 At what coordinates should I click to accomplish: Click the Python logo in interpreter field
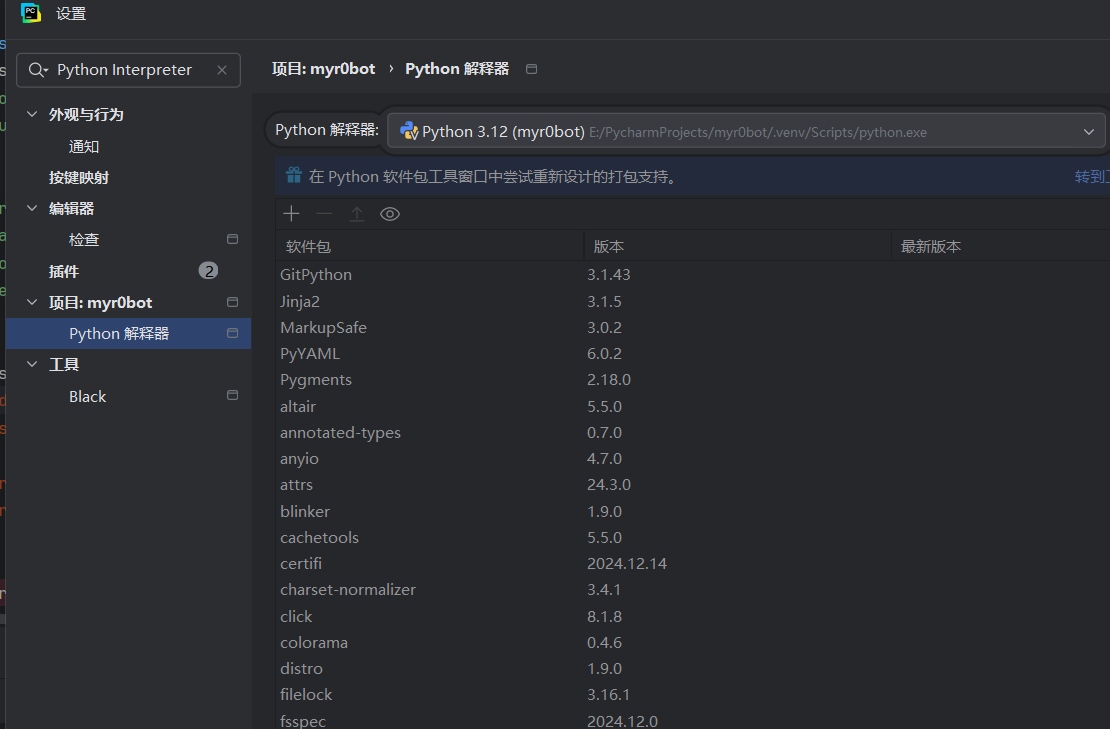pyautogui.click(x=408, y=131)
